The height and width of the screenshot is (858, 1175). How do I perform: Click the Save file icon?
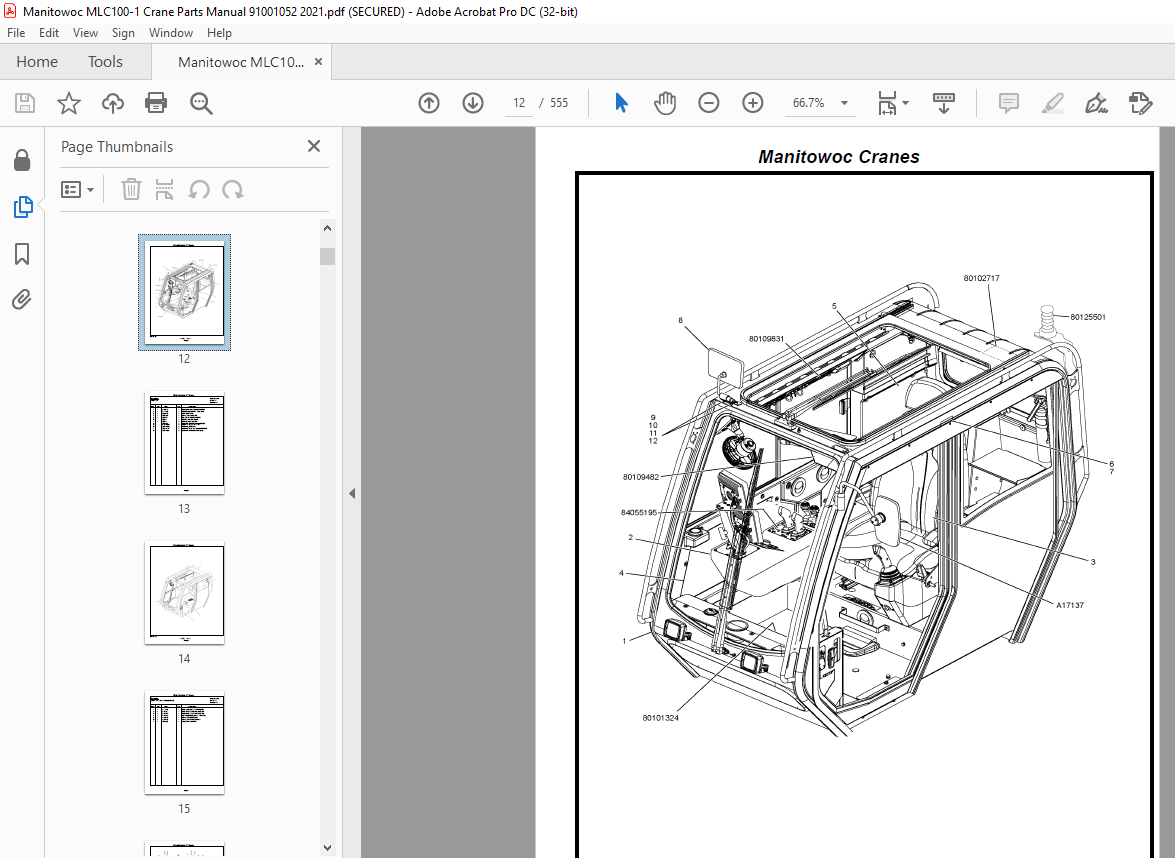coord(25,103)
